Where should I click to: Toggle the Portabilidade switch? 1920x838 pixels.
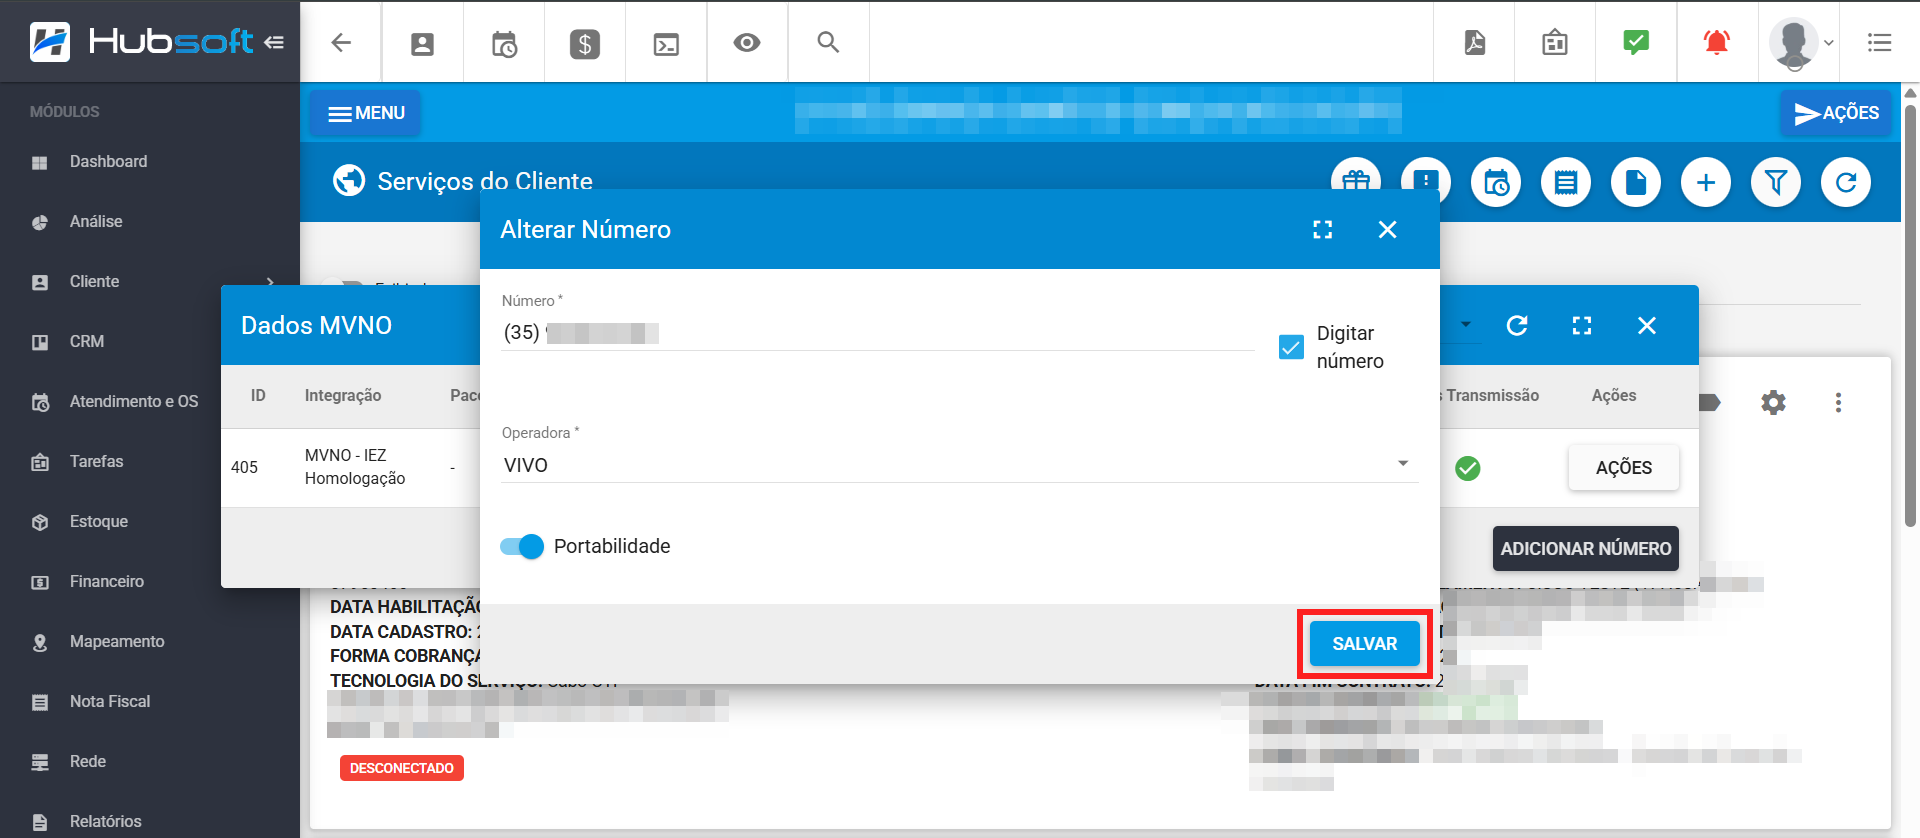tap(522, 547)
